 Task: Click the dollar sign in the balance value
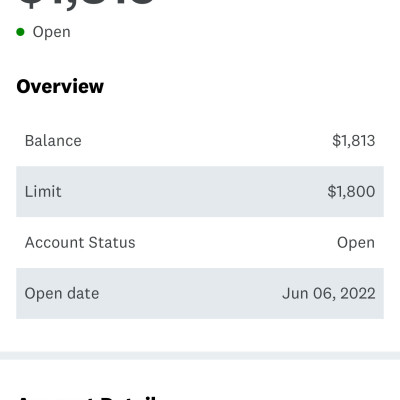pyautogui.click(x=336, y=141)
